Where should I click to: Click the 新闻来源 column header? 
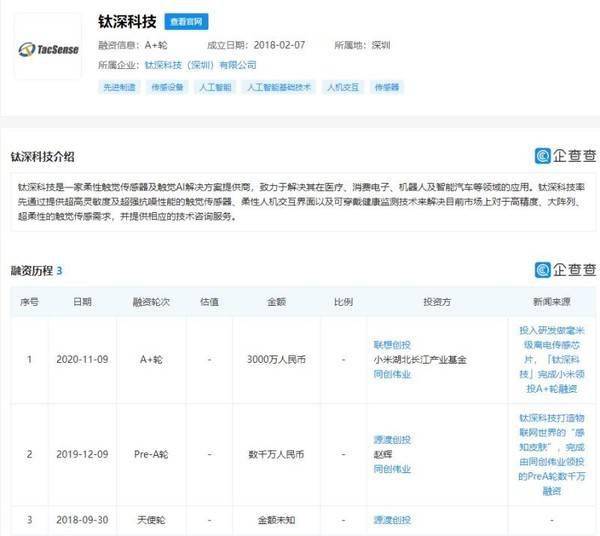pos(552,301)
